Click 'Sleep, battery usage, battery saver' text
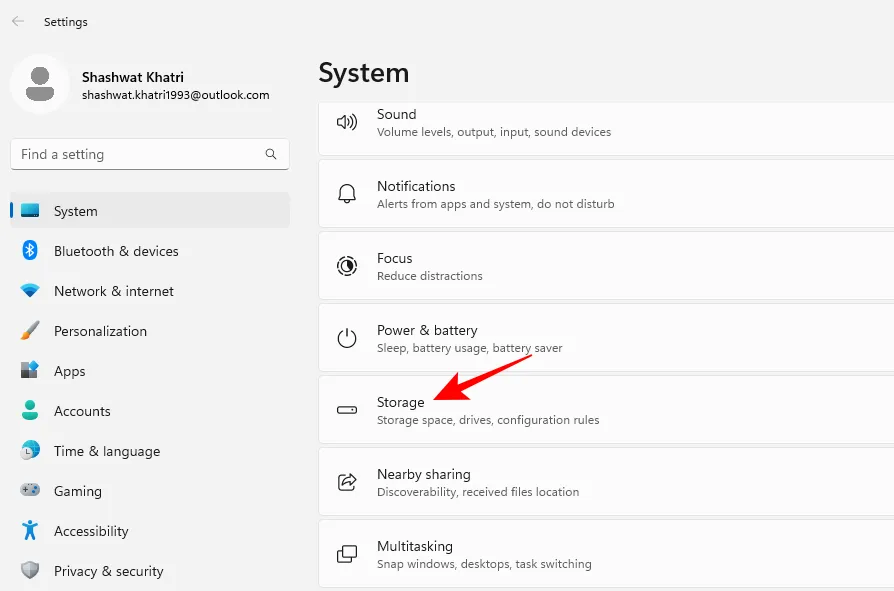This screenshot has width=894, height=591. click(x=469, y=348)
